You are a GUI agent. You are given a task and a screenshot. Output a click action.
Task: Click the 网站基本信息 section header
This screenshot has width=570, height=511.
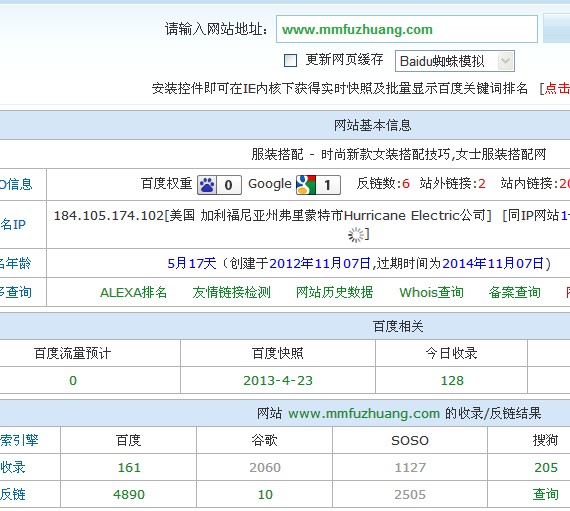click(373, 125)
